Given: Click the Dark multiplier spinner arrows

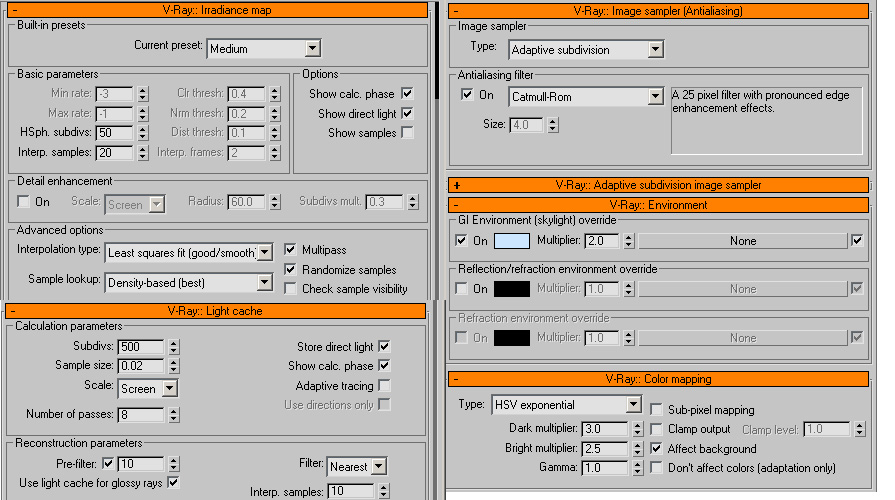Looking at the screenshot, I should [x=638, y=429].
